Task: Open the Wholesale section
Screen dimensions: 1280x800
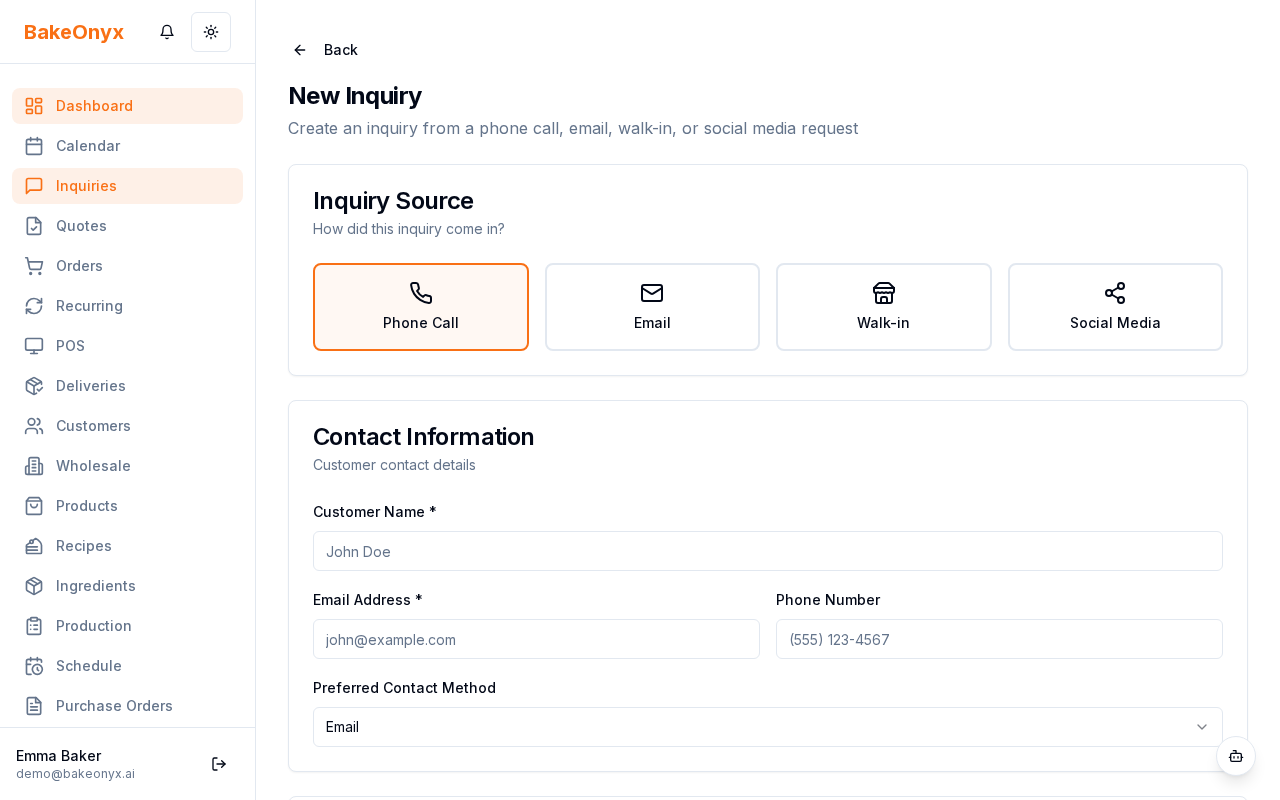Action: pyautogui.click(x=93, y=465)
